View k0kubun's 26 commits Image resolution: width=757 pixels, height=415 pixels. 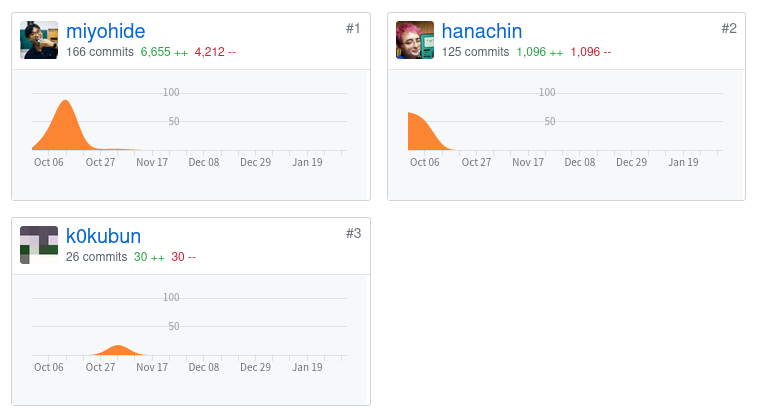(x=97, y=257)
